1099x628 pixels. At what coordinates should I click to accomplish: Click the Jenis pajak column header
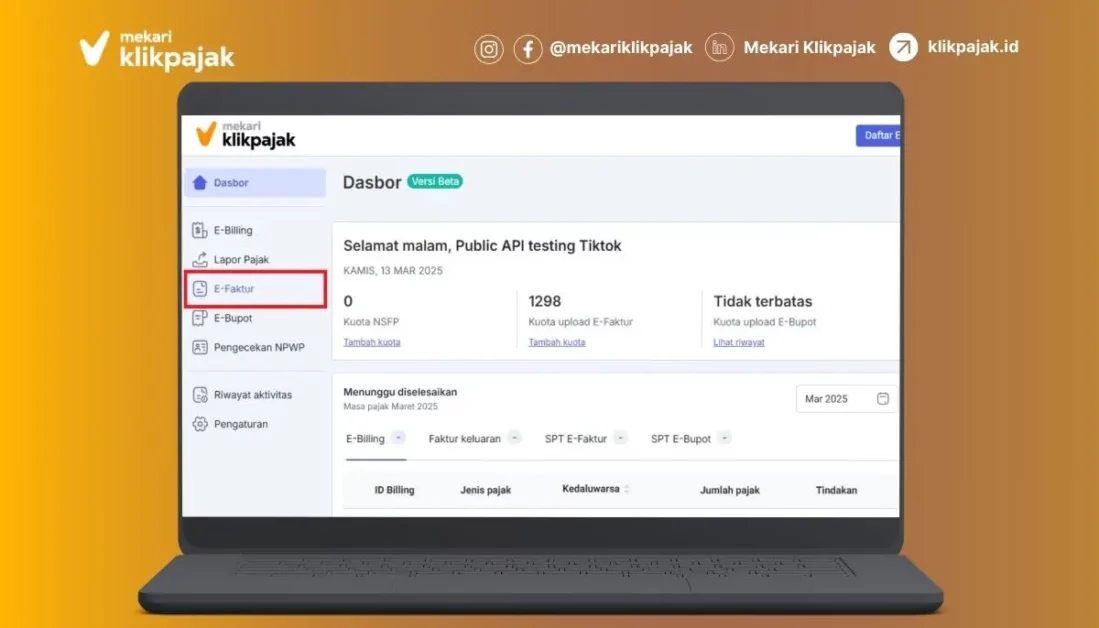(485, 490)
